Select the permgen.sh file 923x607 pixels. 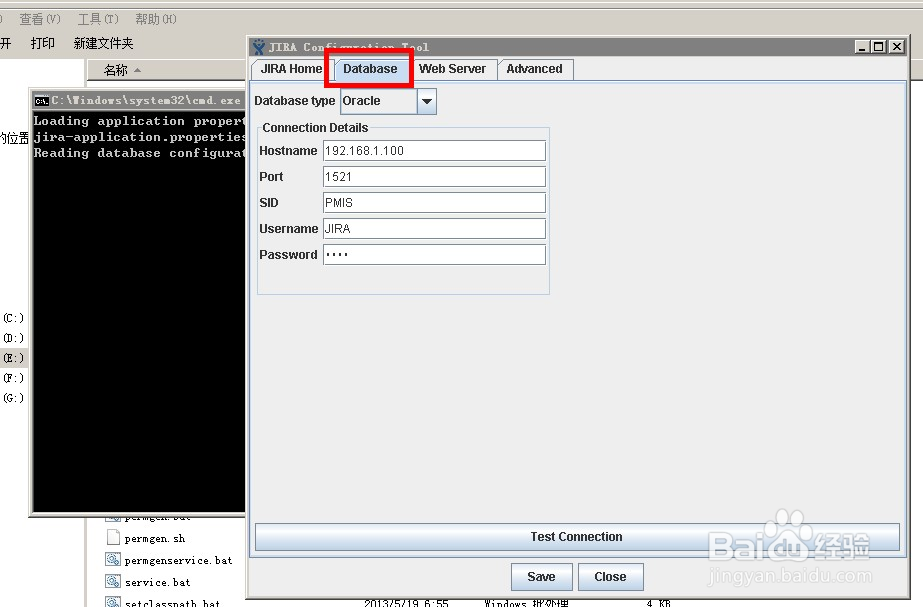pyautogui.click(x=155, y=538)
